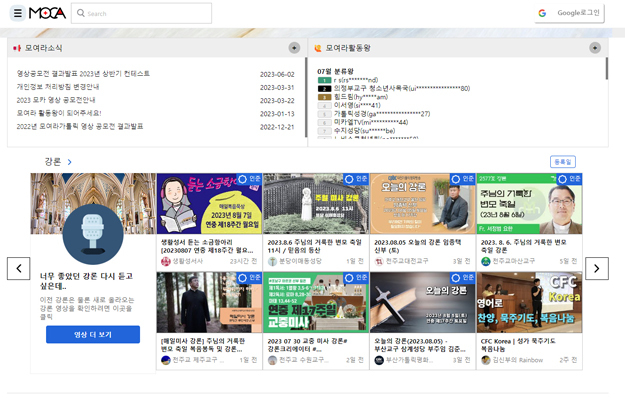The image size is (625, 398).
Task: Select rank 2 의정부교구 청소년사목국 entry
Action: coord(394,88)
